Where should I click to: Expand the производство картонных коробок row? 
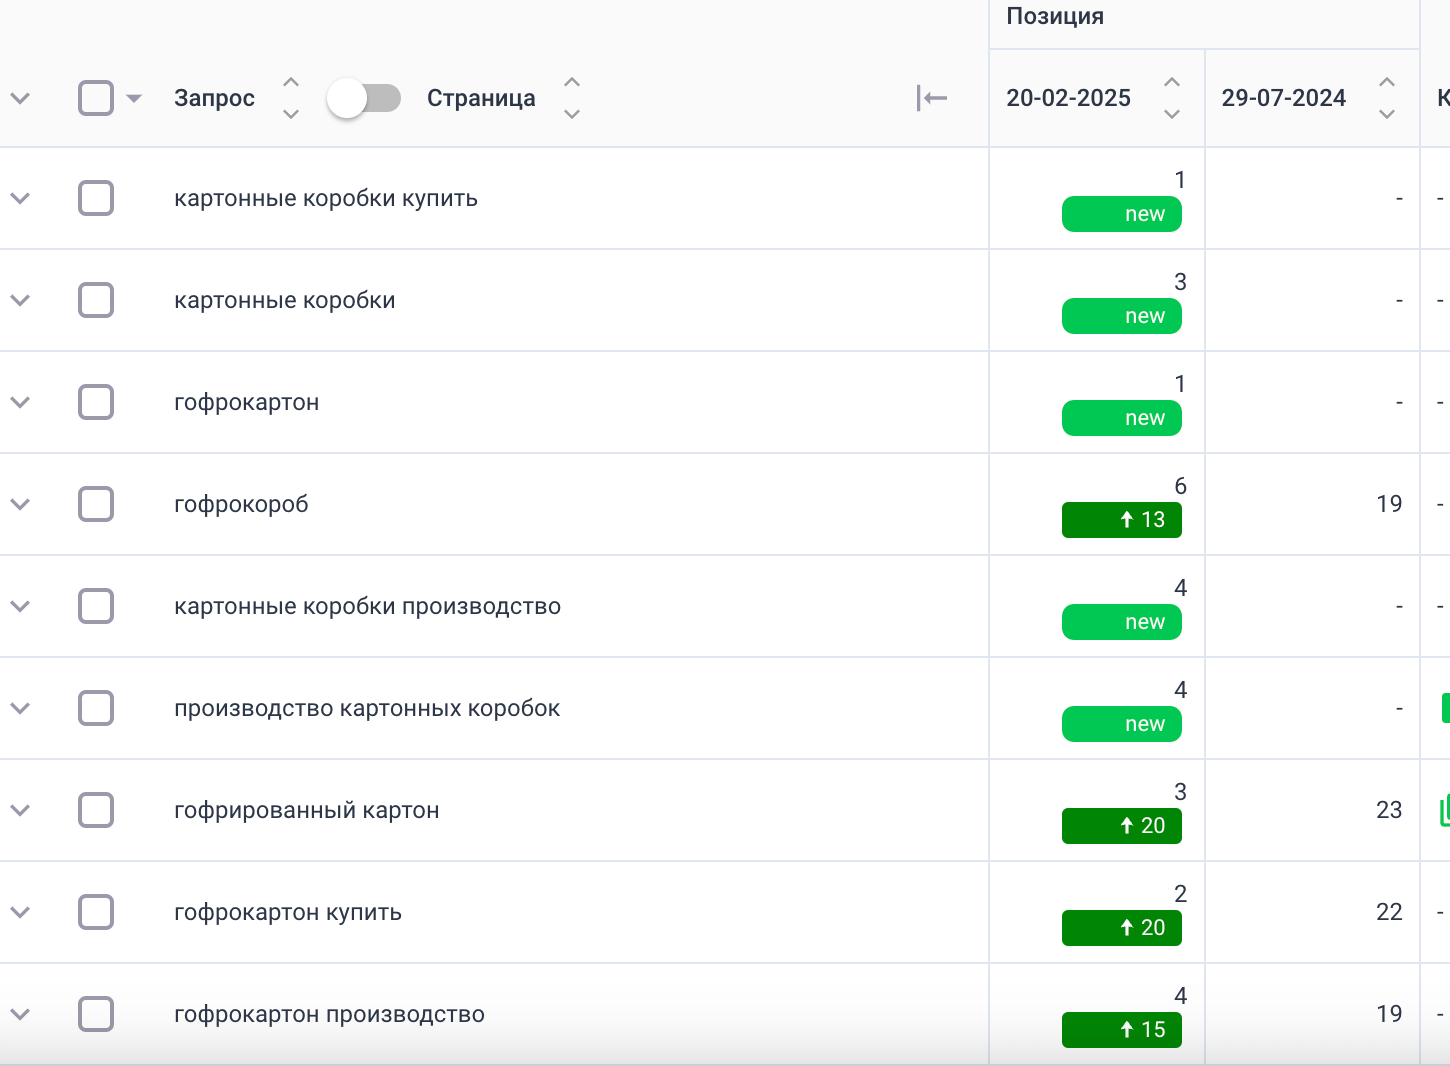point(20,708)
